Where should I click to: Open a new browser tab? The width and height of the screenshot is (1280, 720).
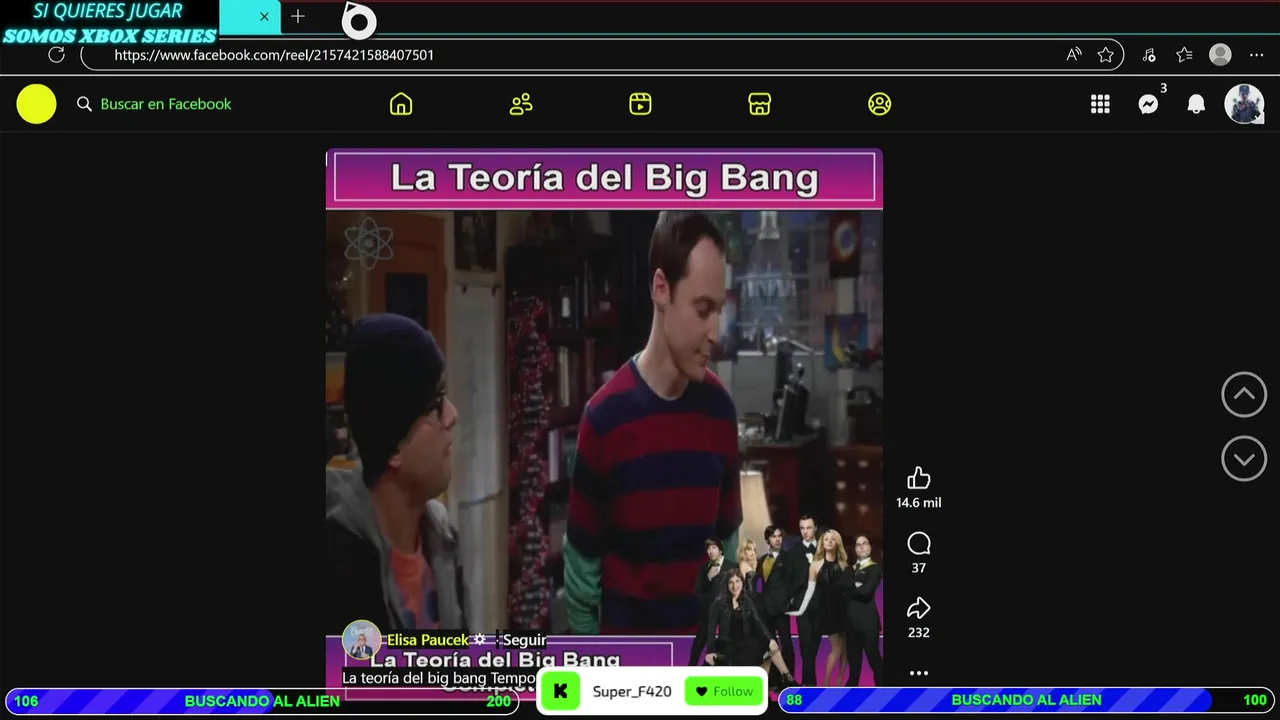(x=298, y=17)
